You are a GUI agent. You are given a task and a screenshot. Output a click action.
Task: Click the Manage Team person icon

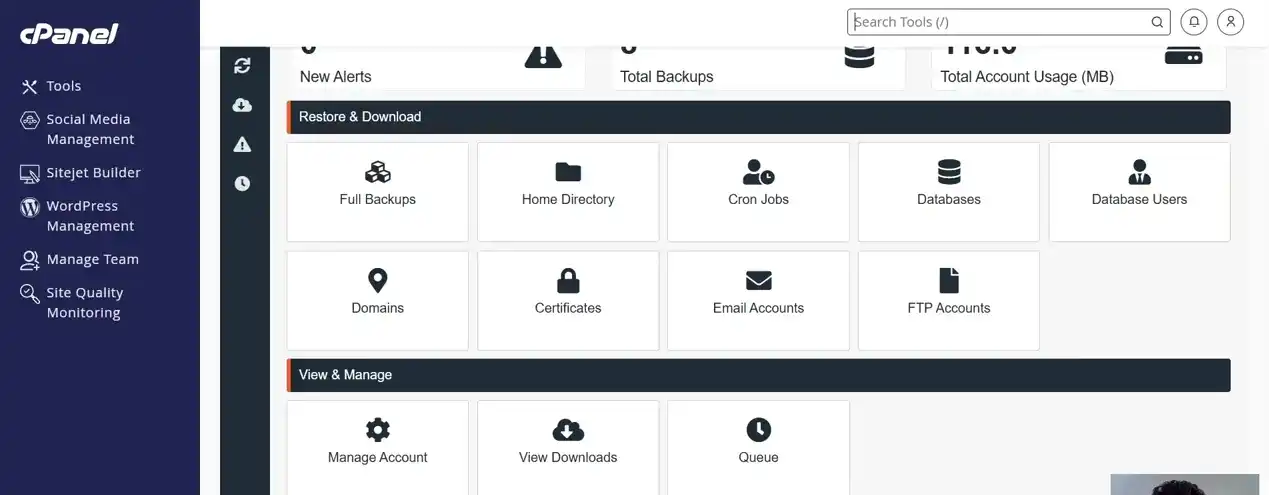click(29, 260)
